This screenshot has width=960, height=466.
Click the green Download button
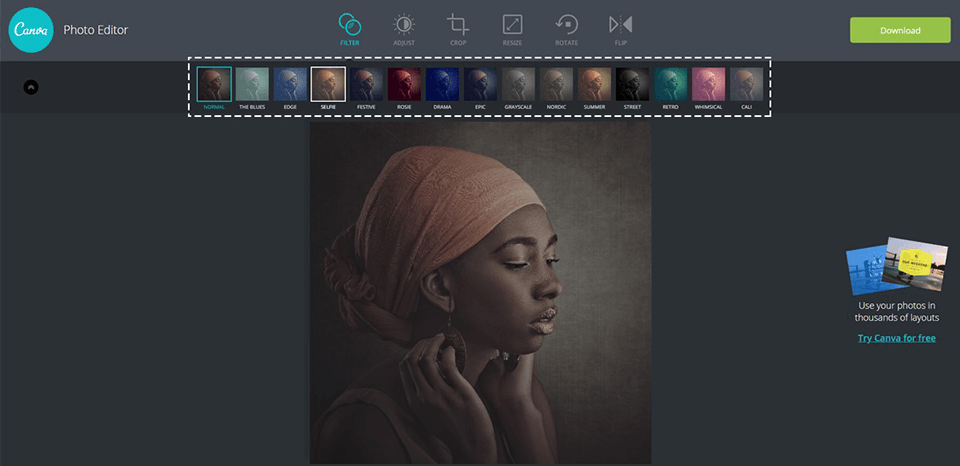click(x=900, y=30)
